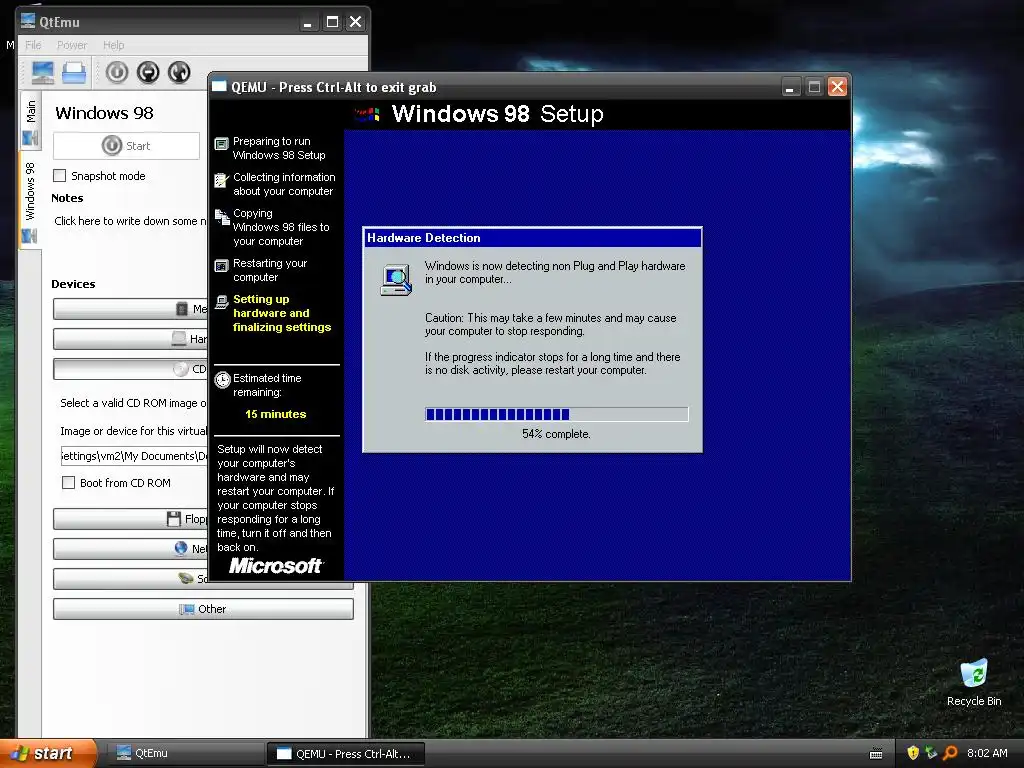The width and height of the screenshot is (1024, 768).
Task: Click the restart machine toolbar icon
Action: tap(179, 72)
